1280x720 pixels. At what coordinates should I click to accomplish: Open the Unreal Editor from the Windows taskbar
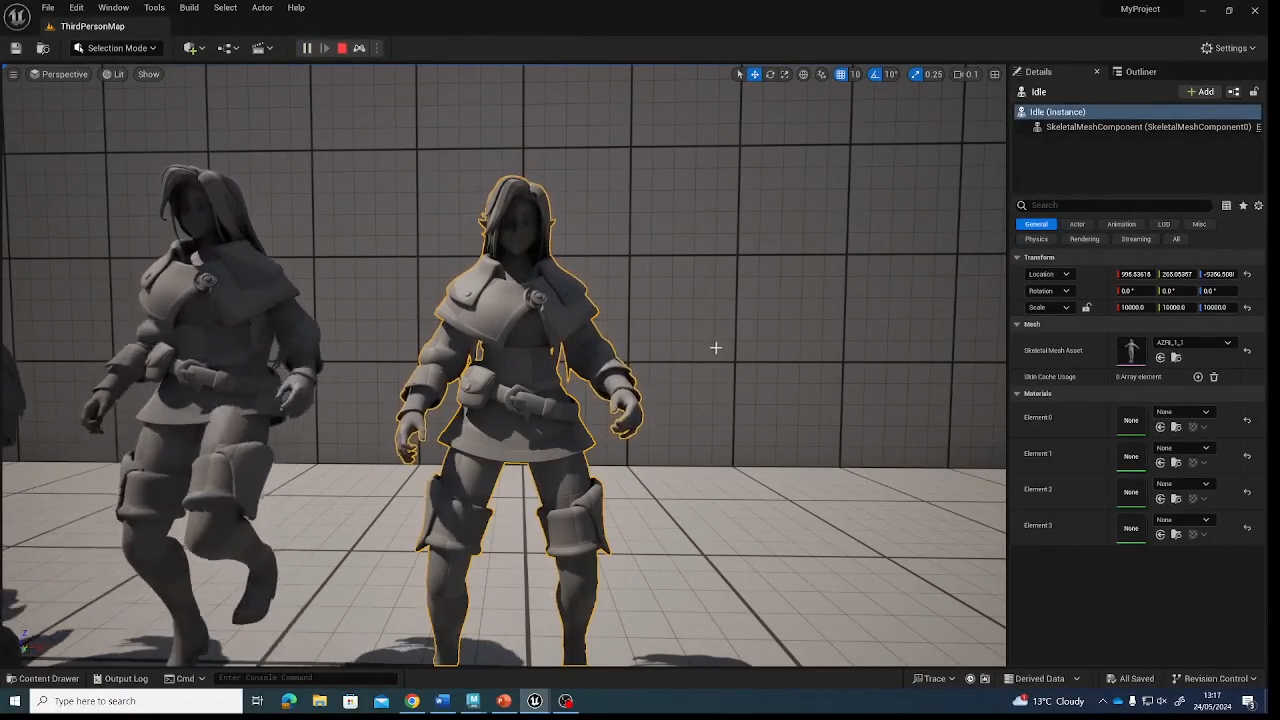tap(535, 701)
